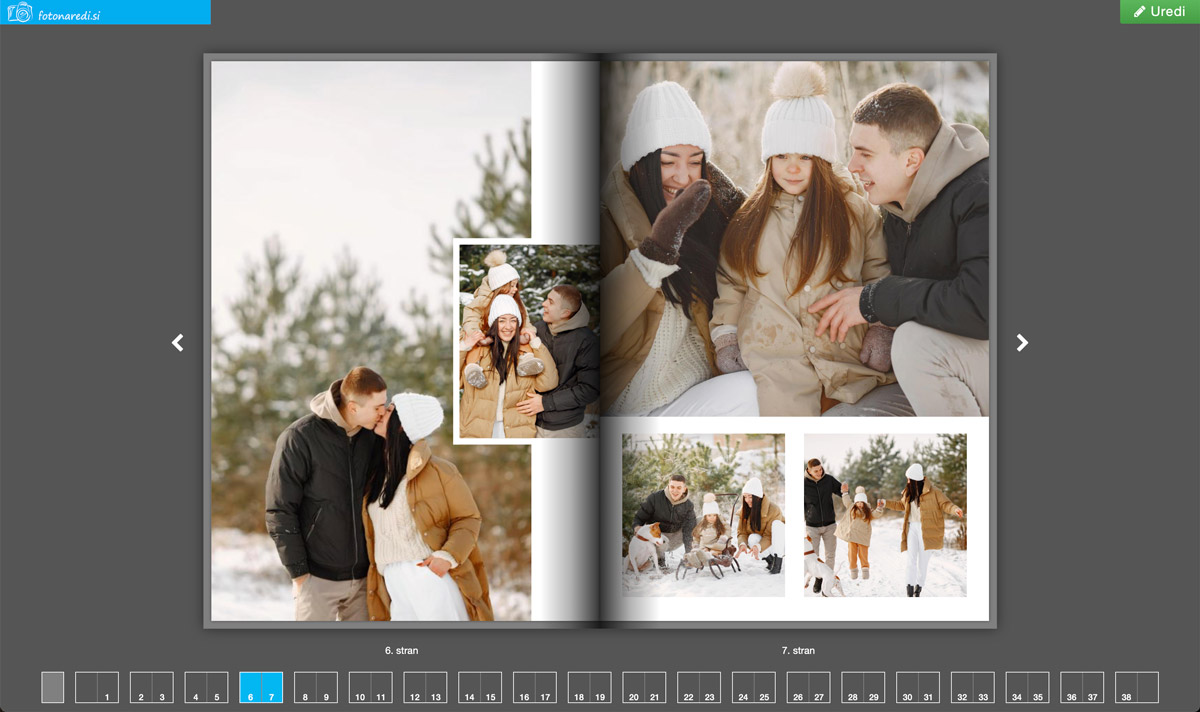Navigate to pages 10-11 spread thumbnail
Screen dimensions: 1200x712
click(370, 687)
